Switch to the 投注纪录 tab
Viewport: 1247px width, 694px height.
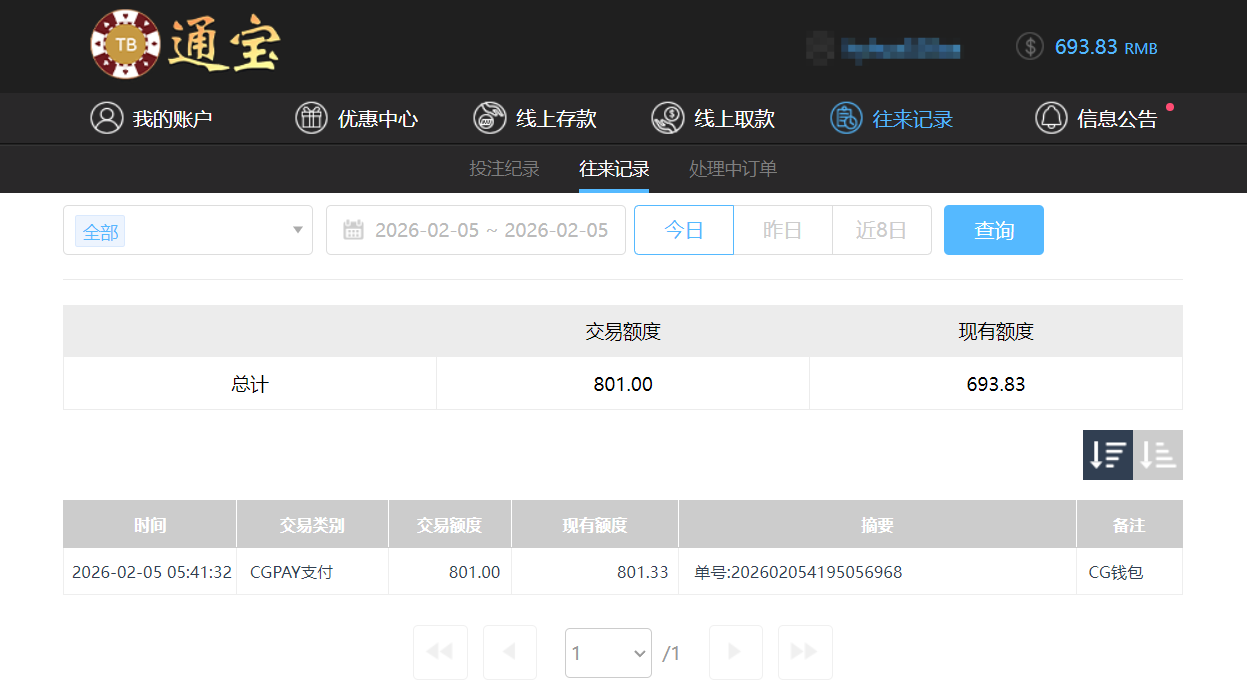click(504, 168)
